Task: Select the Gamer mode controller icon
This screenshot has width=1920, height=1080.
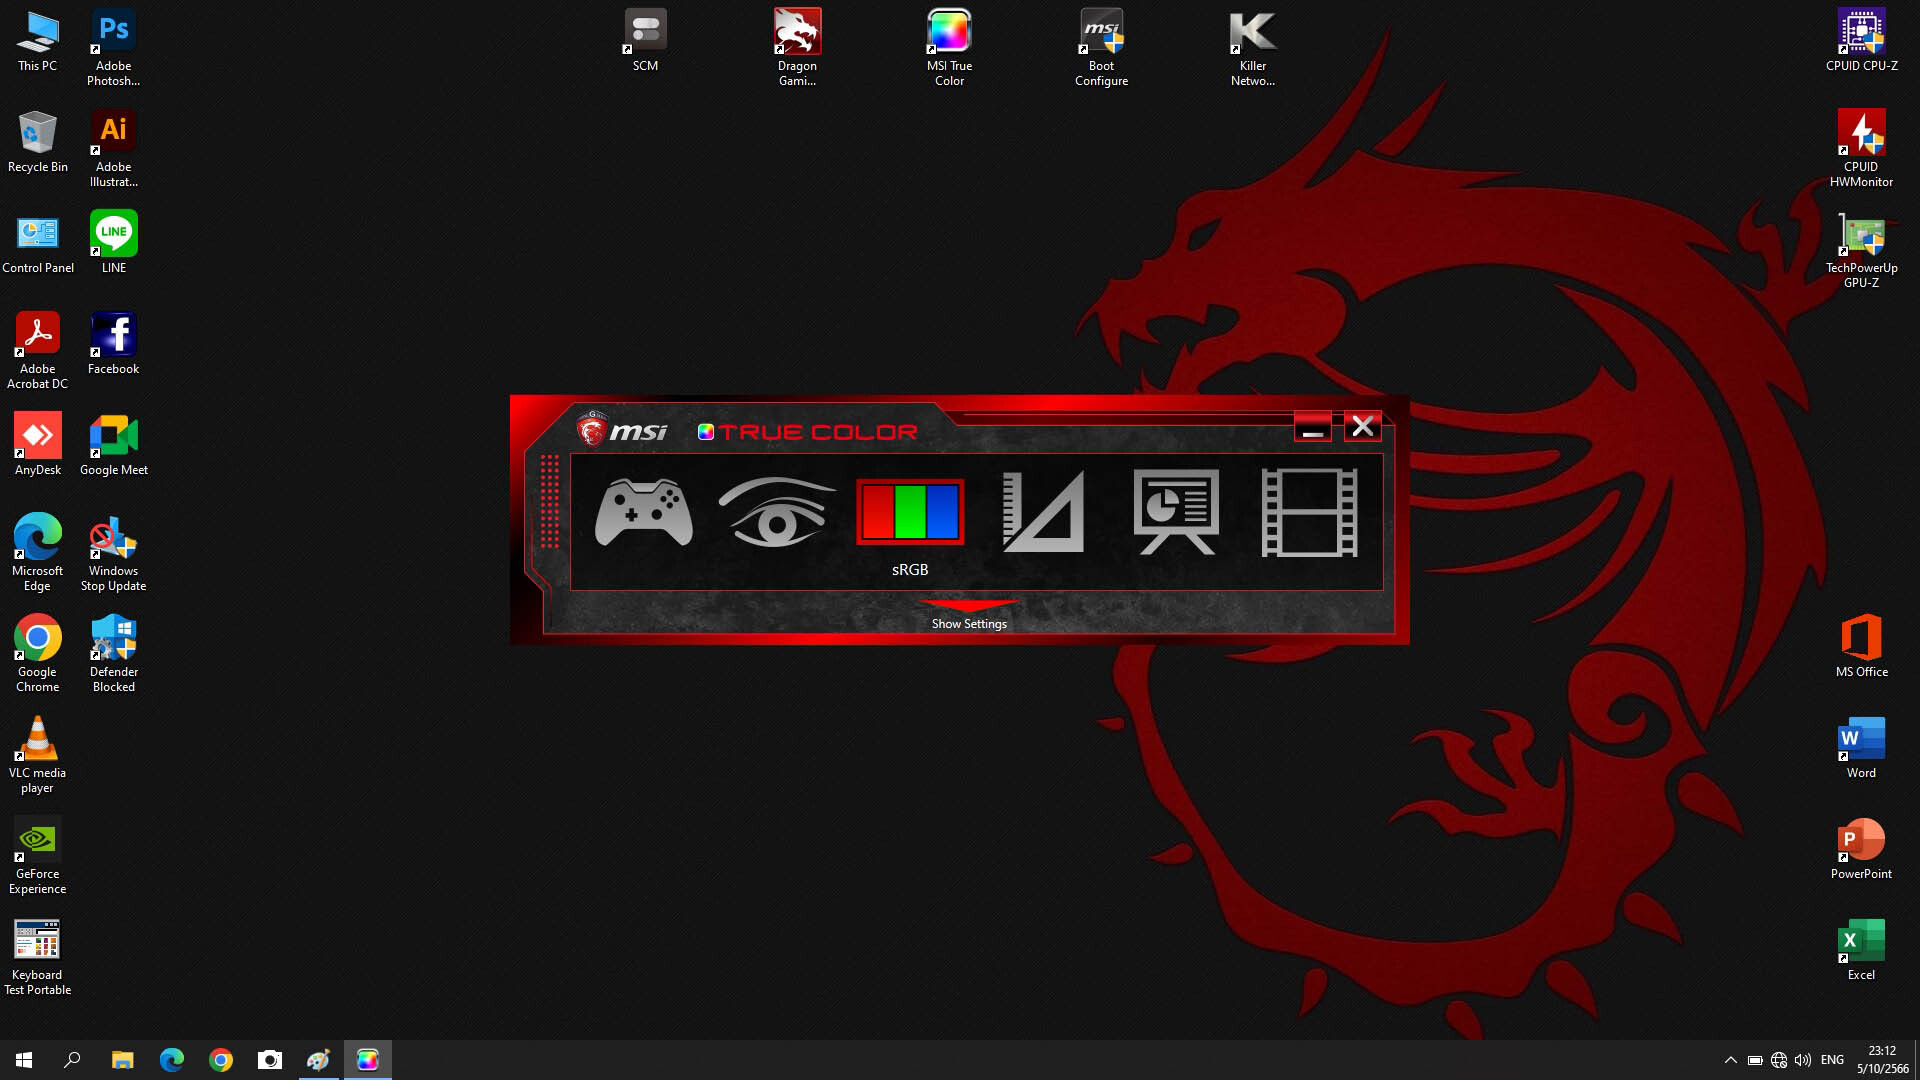Action: 644,512
